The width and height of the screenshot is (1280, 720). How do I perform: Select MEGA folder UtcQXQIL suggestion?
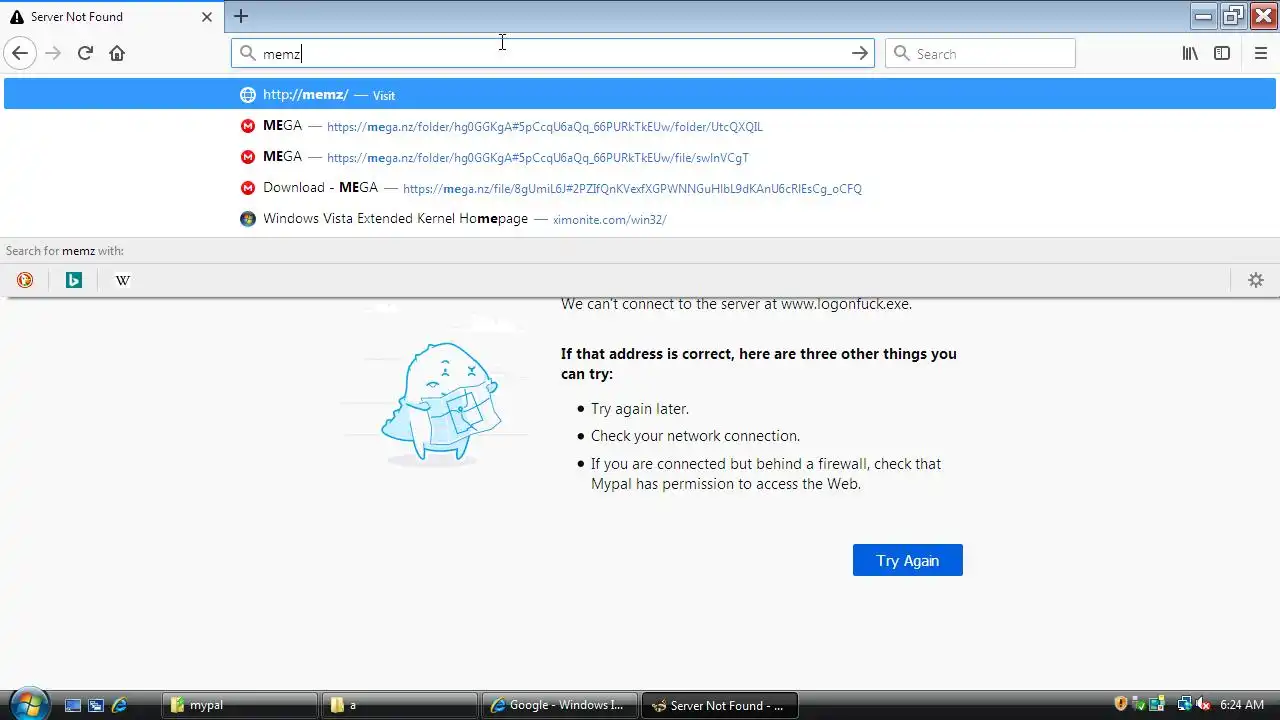[x=640, y=126]
